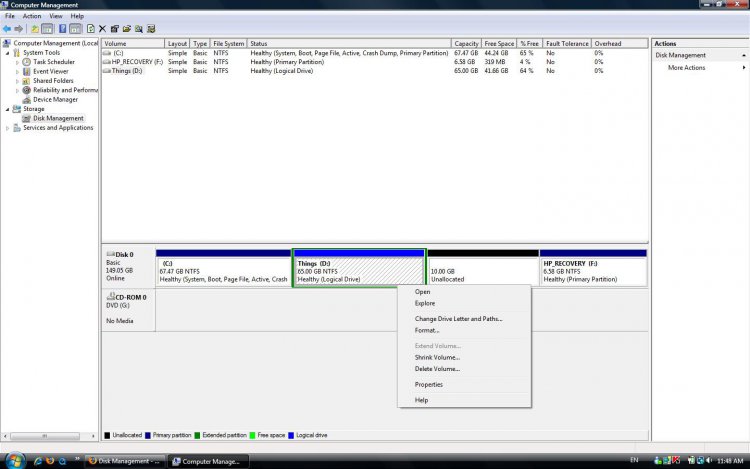
Task: Expand More Actions submenu arrow
Action: tap(743, 68)
